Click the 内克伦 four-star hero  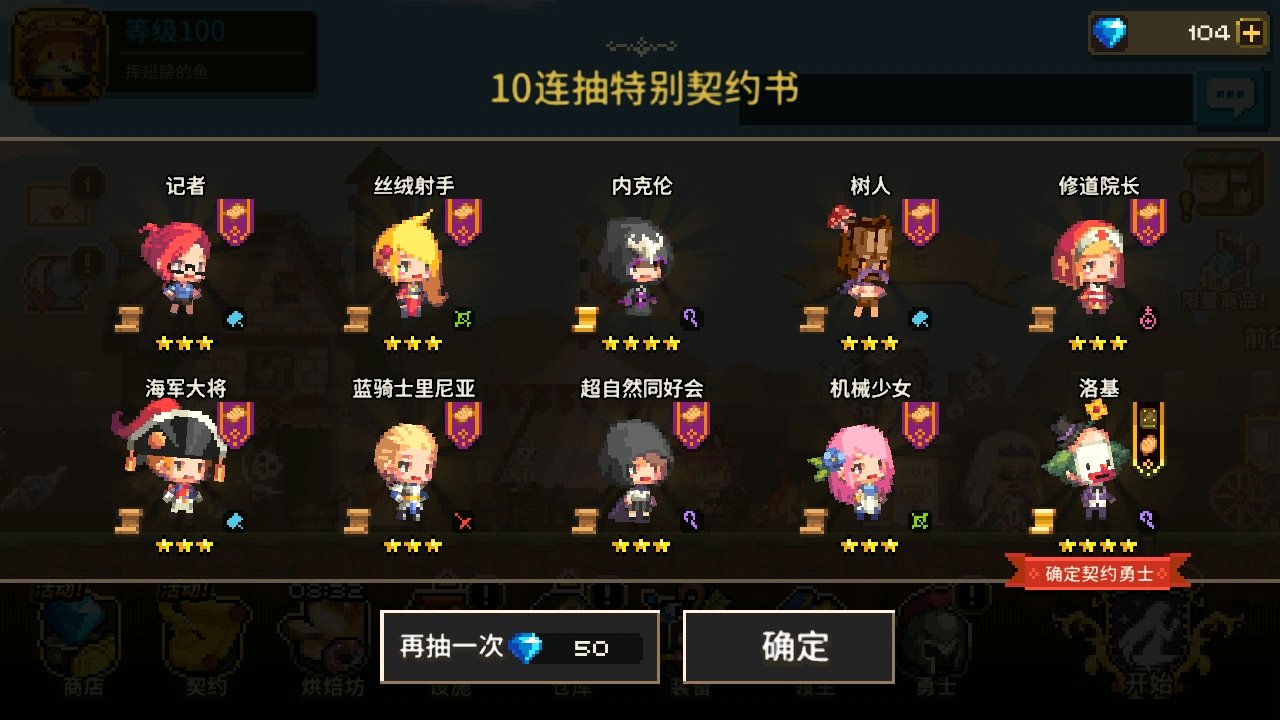(637, 269)
